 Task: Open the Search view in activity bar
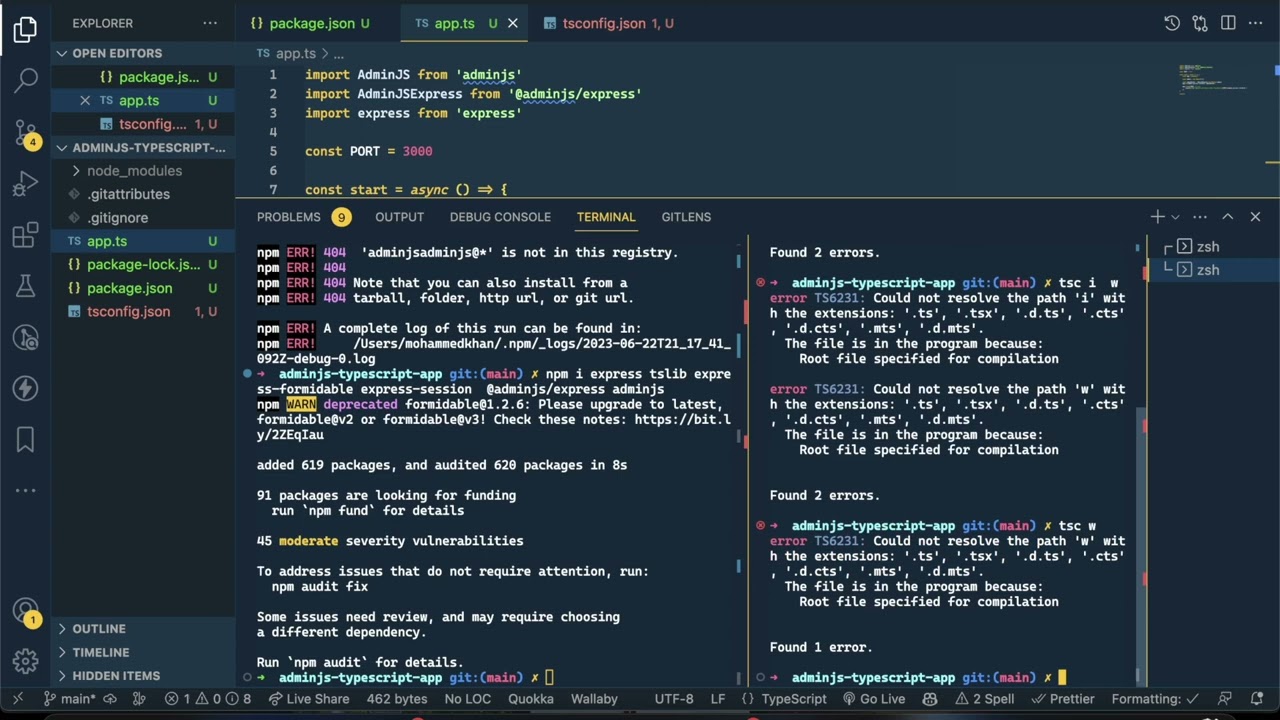(x=26, y=80)
